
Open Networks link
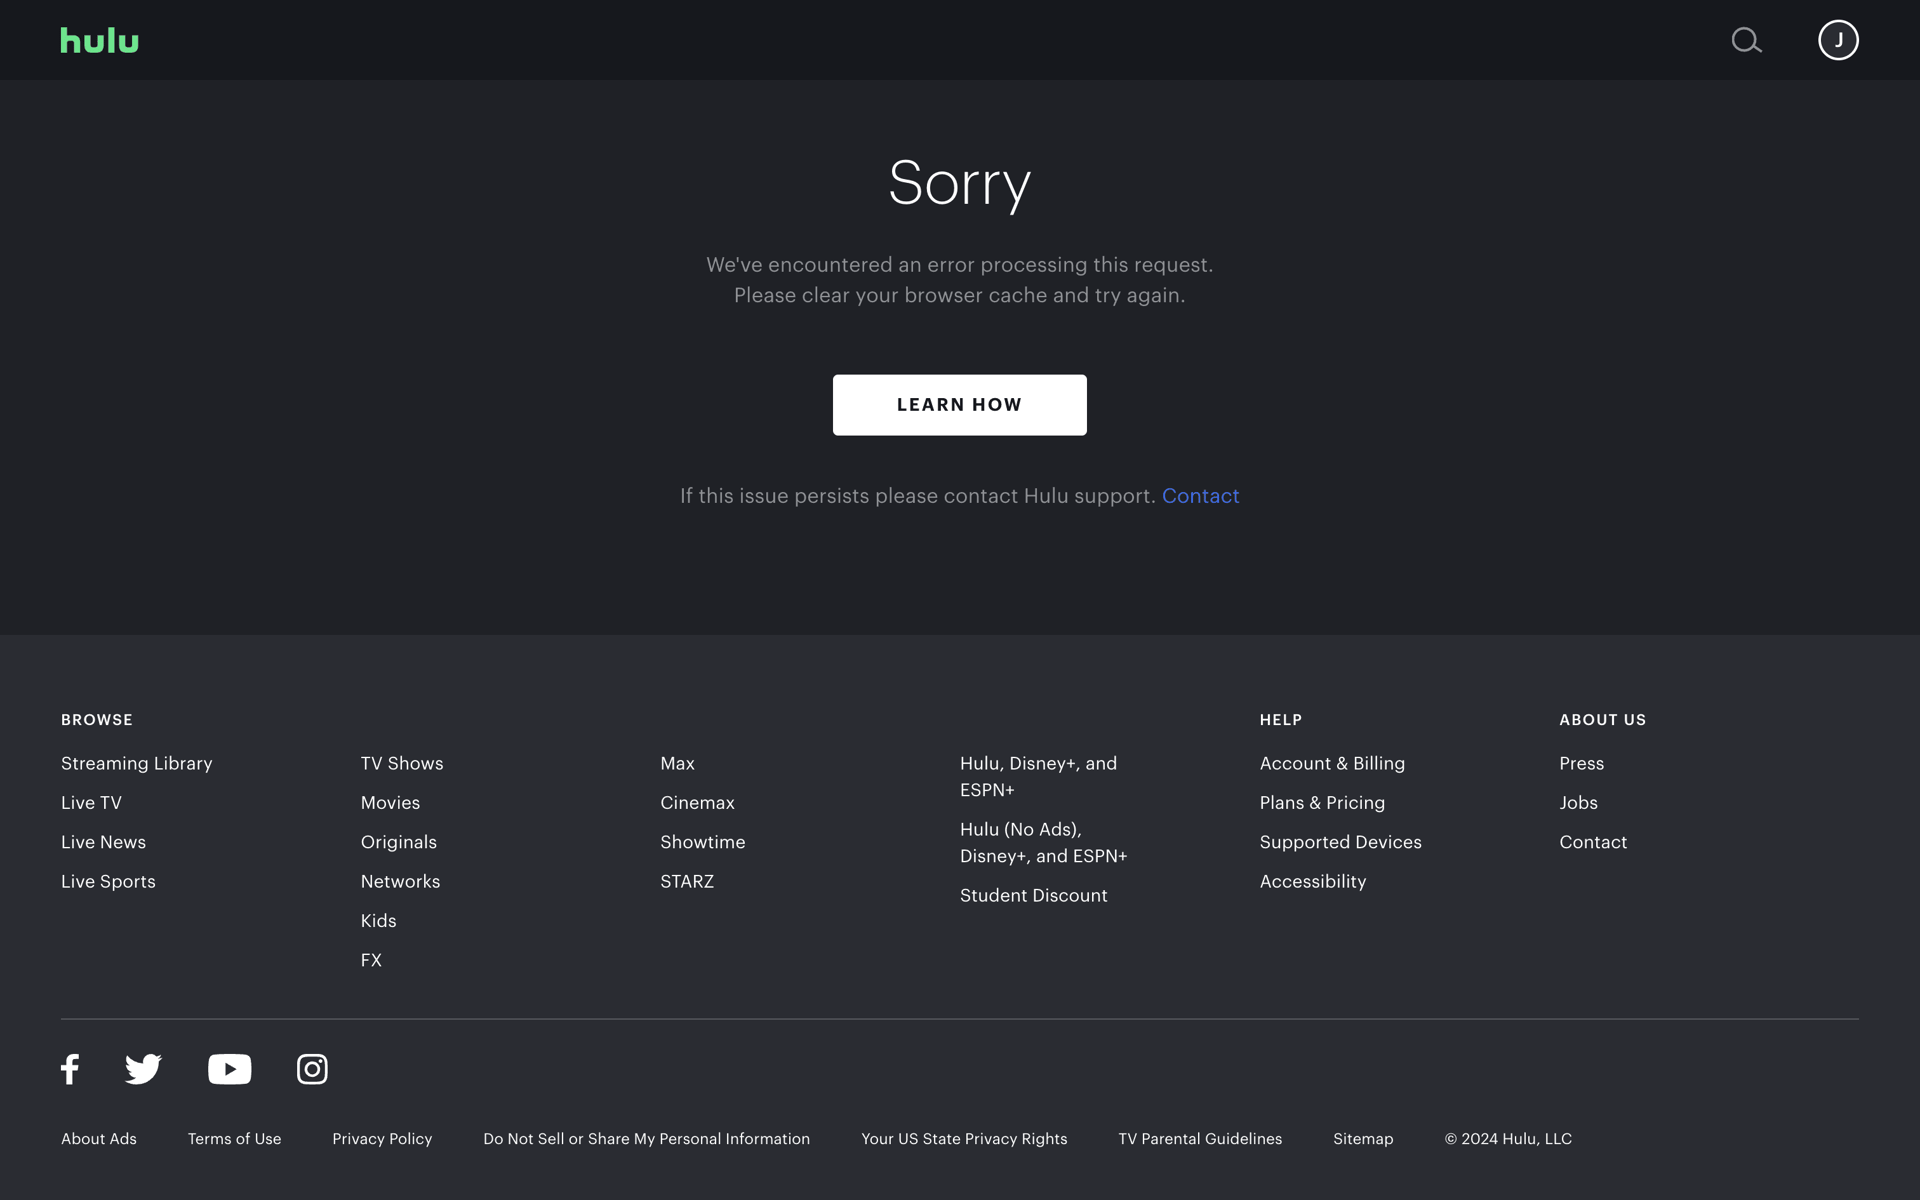point(400,881)
